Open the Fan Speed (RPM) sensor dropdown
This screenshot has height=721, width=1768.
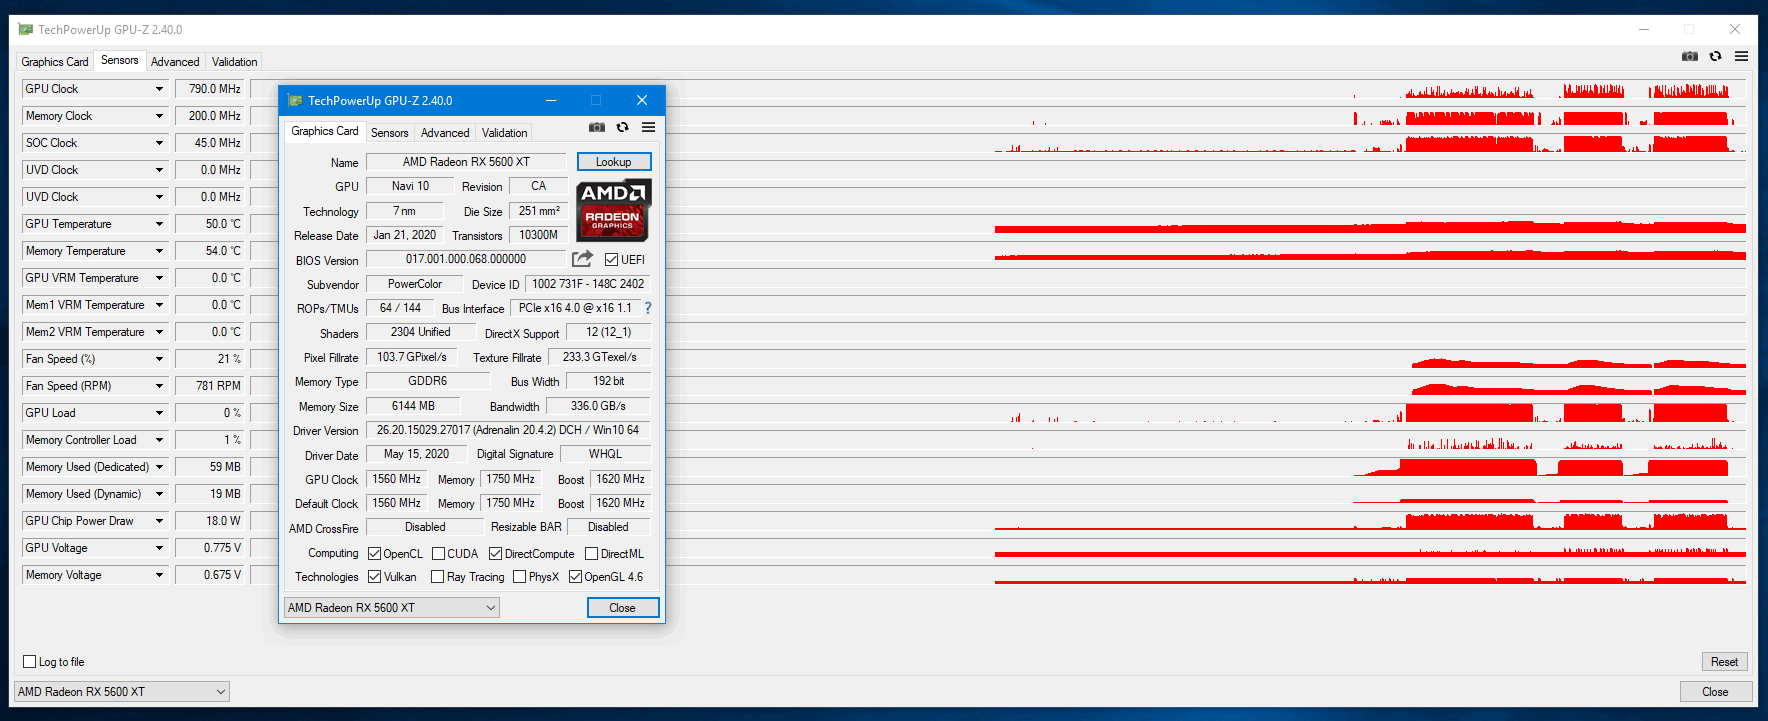[x=159, y=386]
